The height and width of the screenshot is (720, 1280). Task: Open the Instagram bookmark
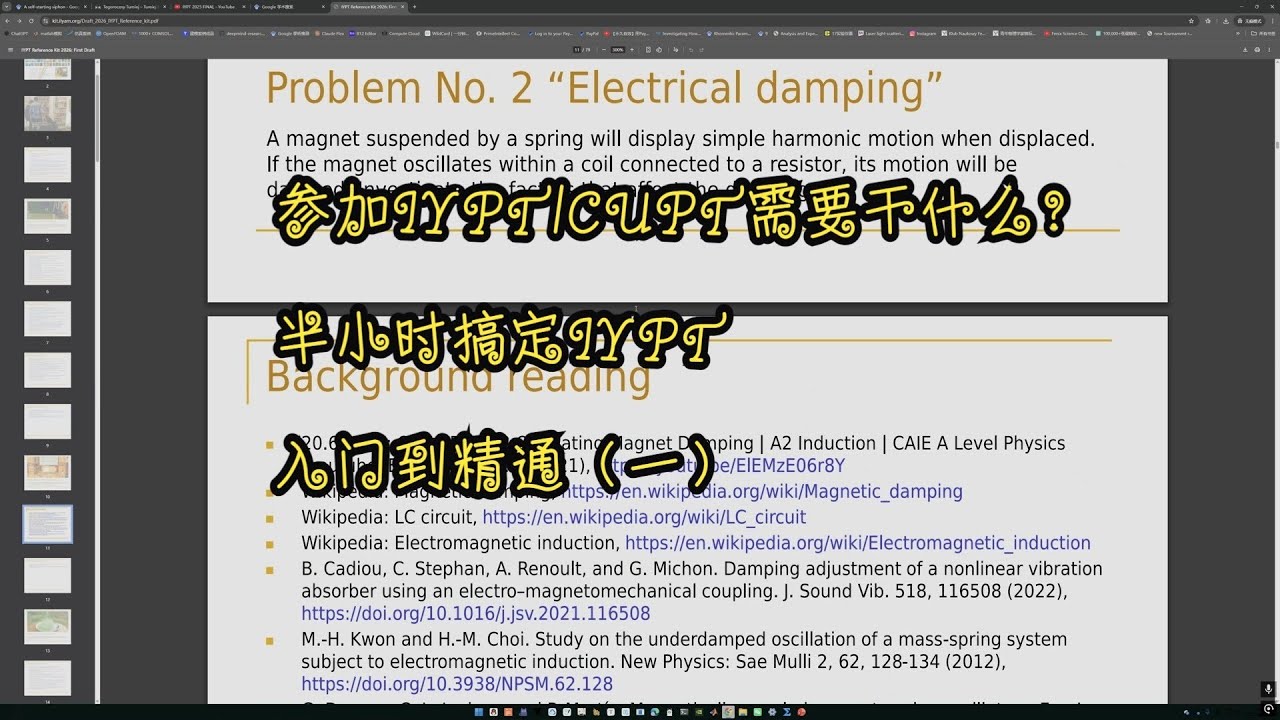[x=924, y=33]
